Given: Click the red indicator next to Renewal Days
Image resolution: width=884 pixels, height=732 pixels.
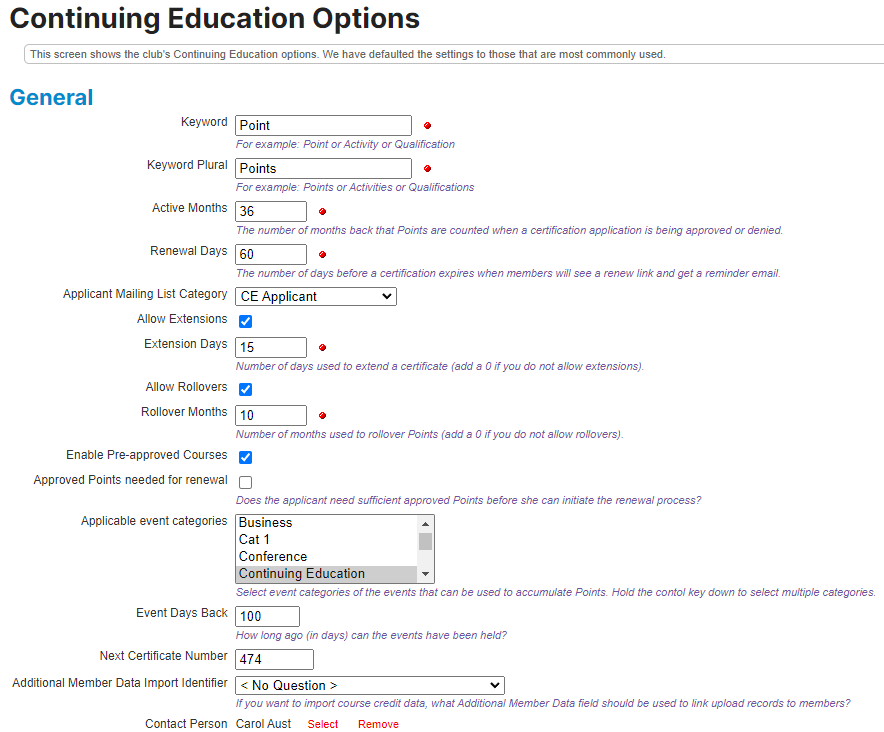Looking at the screenshot, I should coord(321,254).
